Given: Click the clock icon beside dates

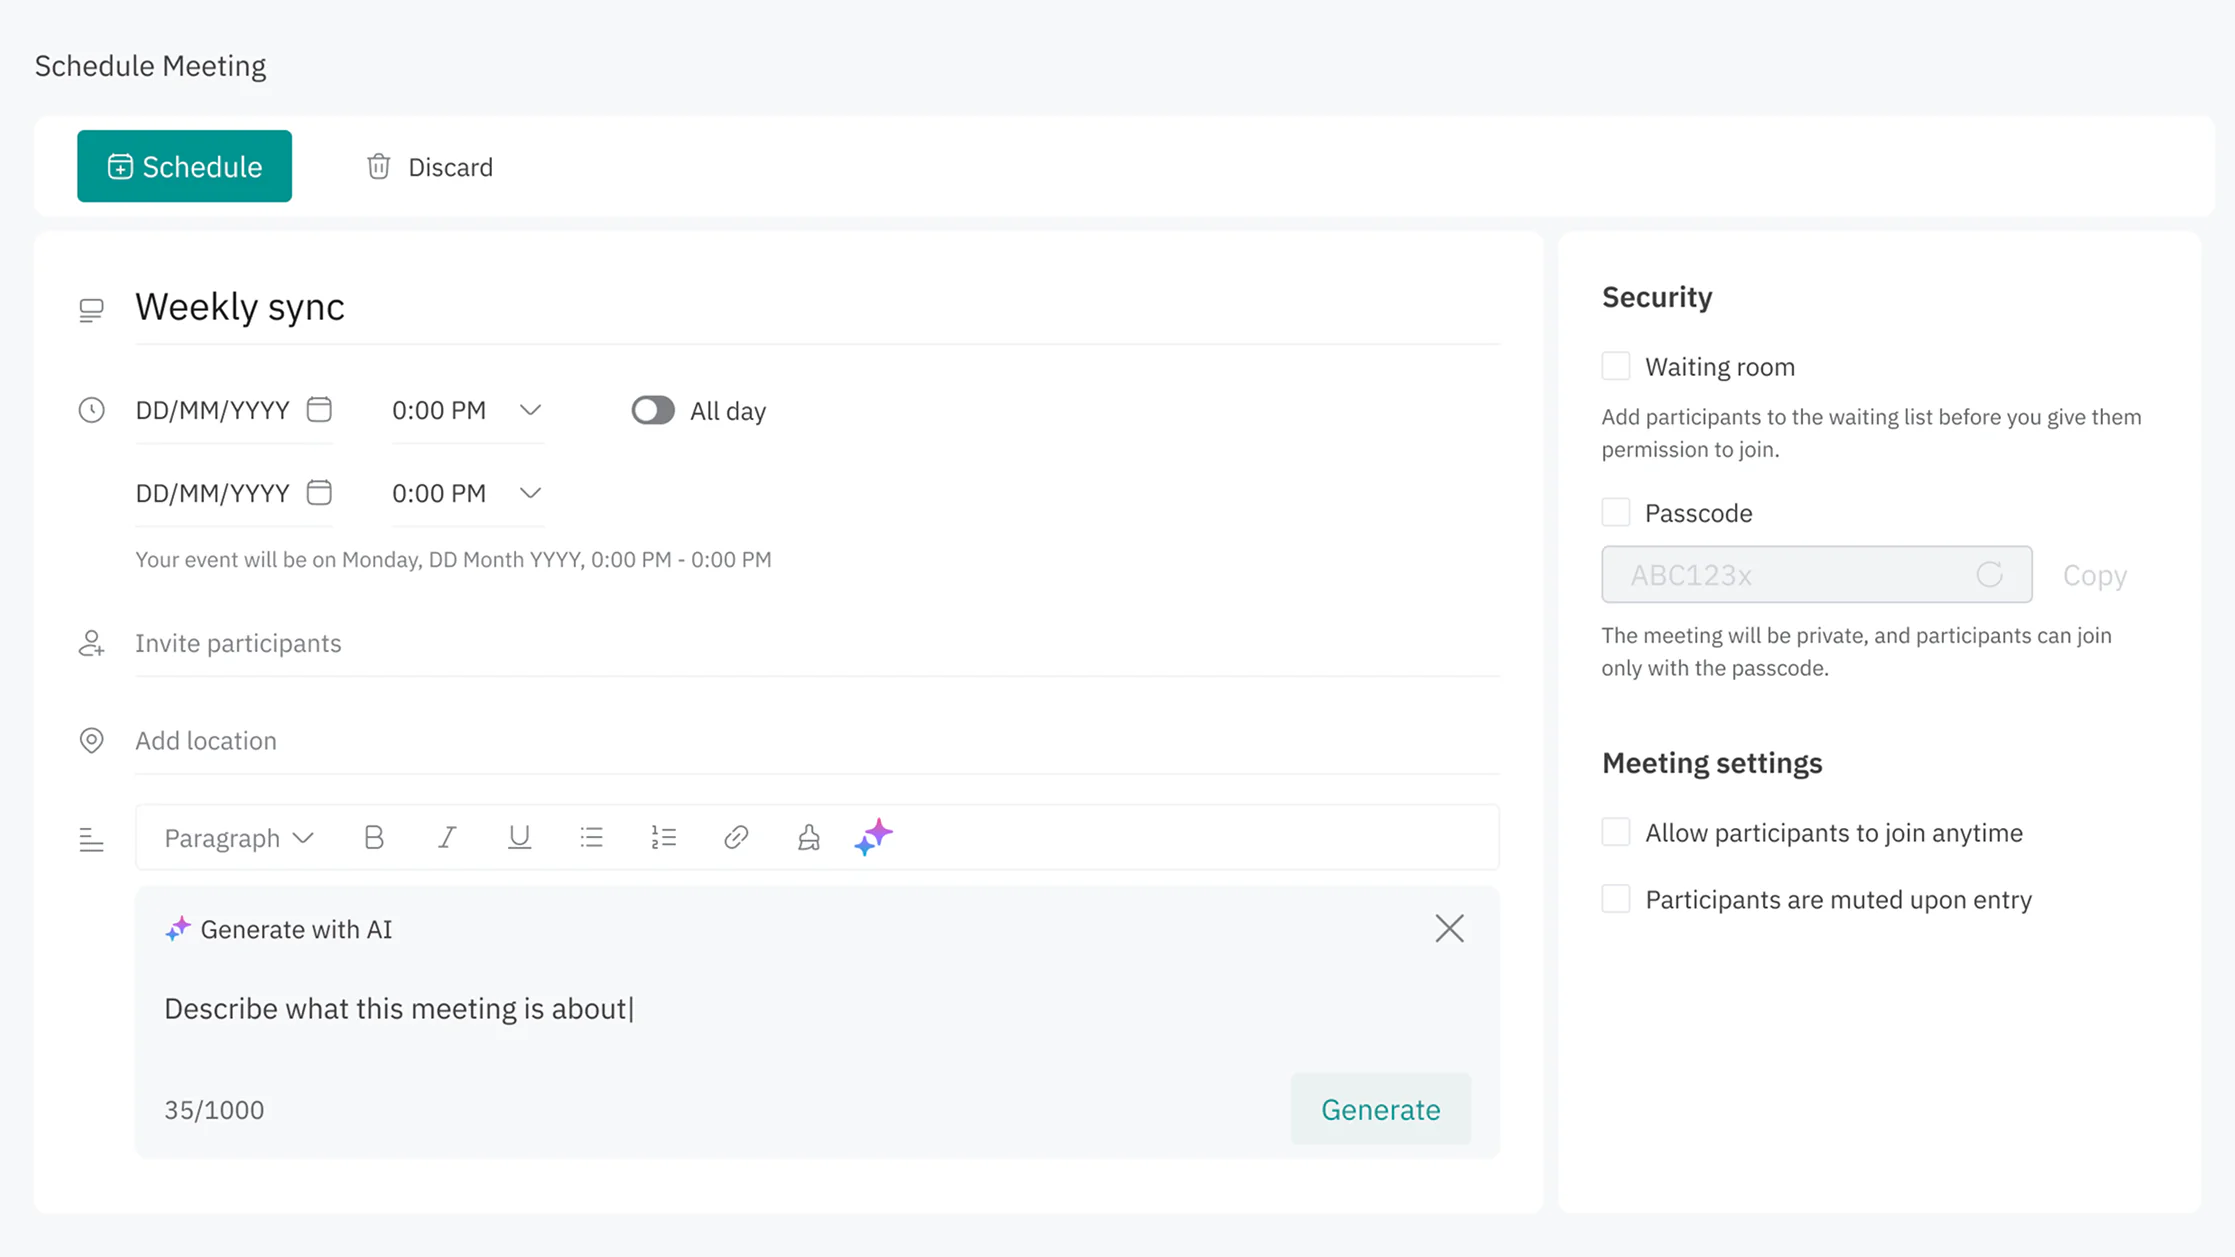Looking at the screenshot, I should (x=91, y=410).
